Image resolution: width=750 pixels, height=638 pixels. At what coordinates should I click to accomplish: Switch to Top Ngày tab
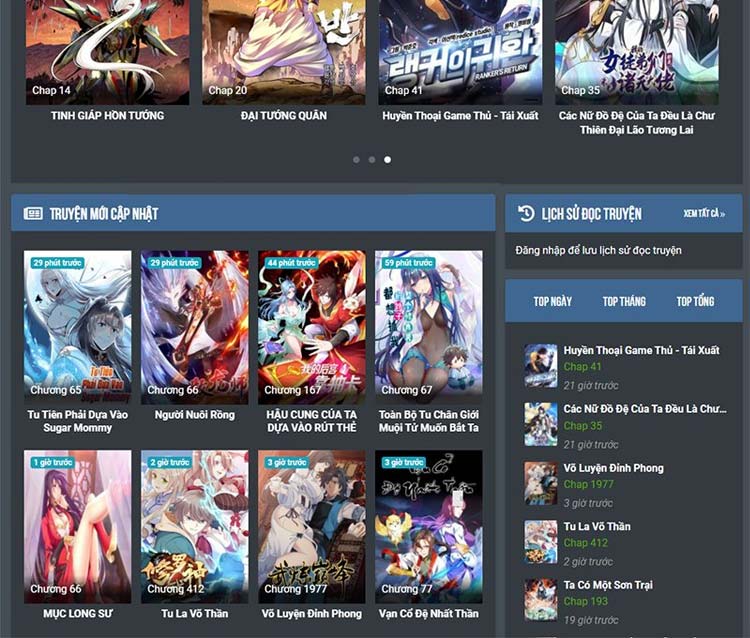(553, 301)
